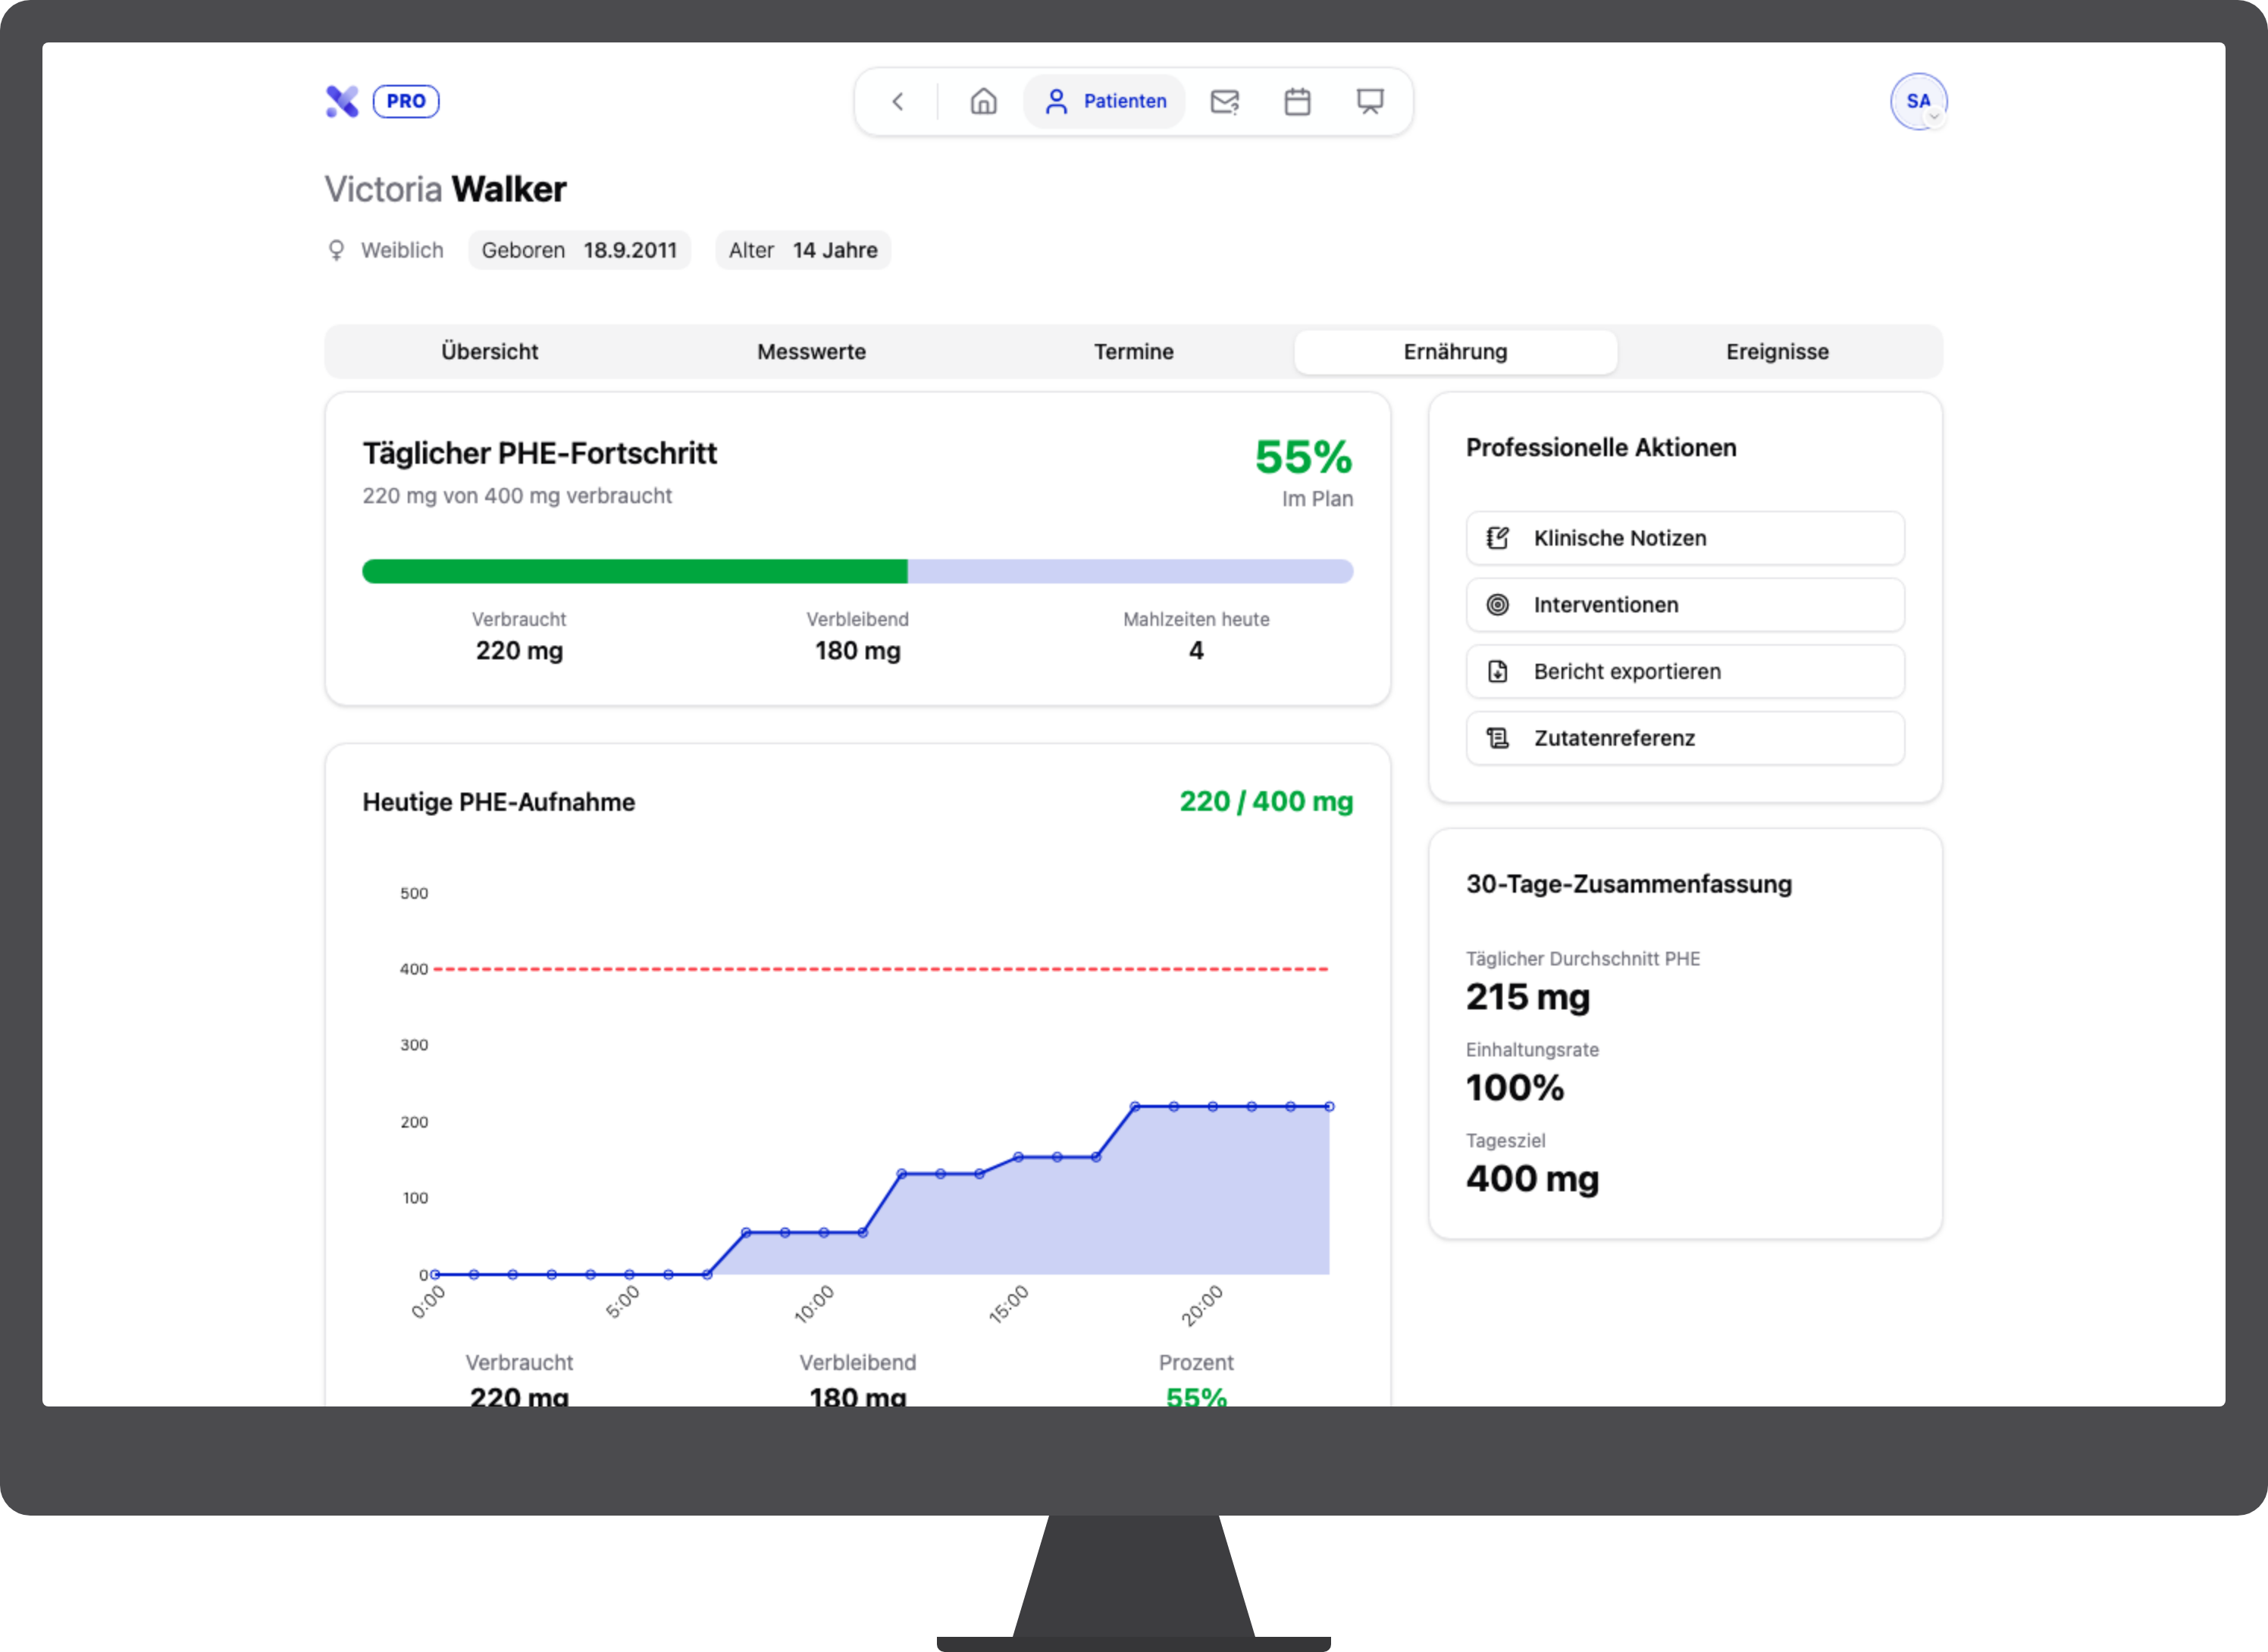Open Interventionen action
The height and width of the screenshot is (1652, 2268).
tap(1684, 605)
